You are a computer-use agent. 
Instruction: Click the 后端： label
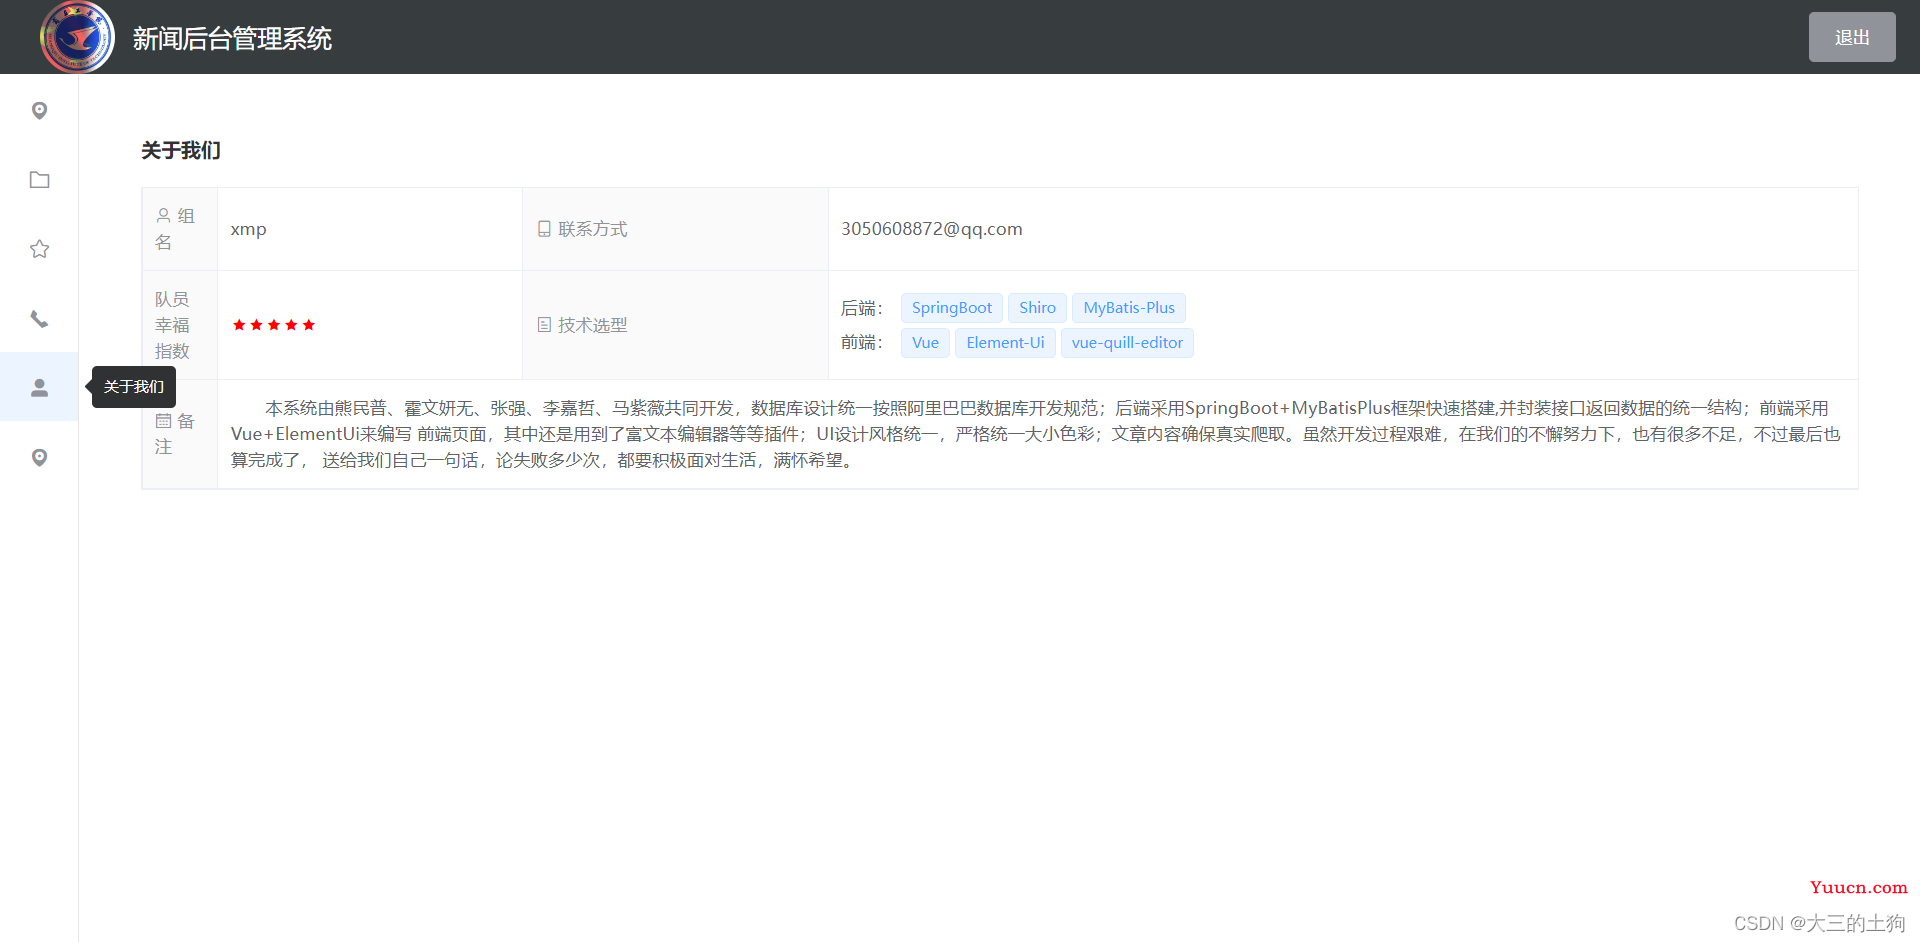(x=862, y=308)
